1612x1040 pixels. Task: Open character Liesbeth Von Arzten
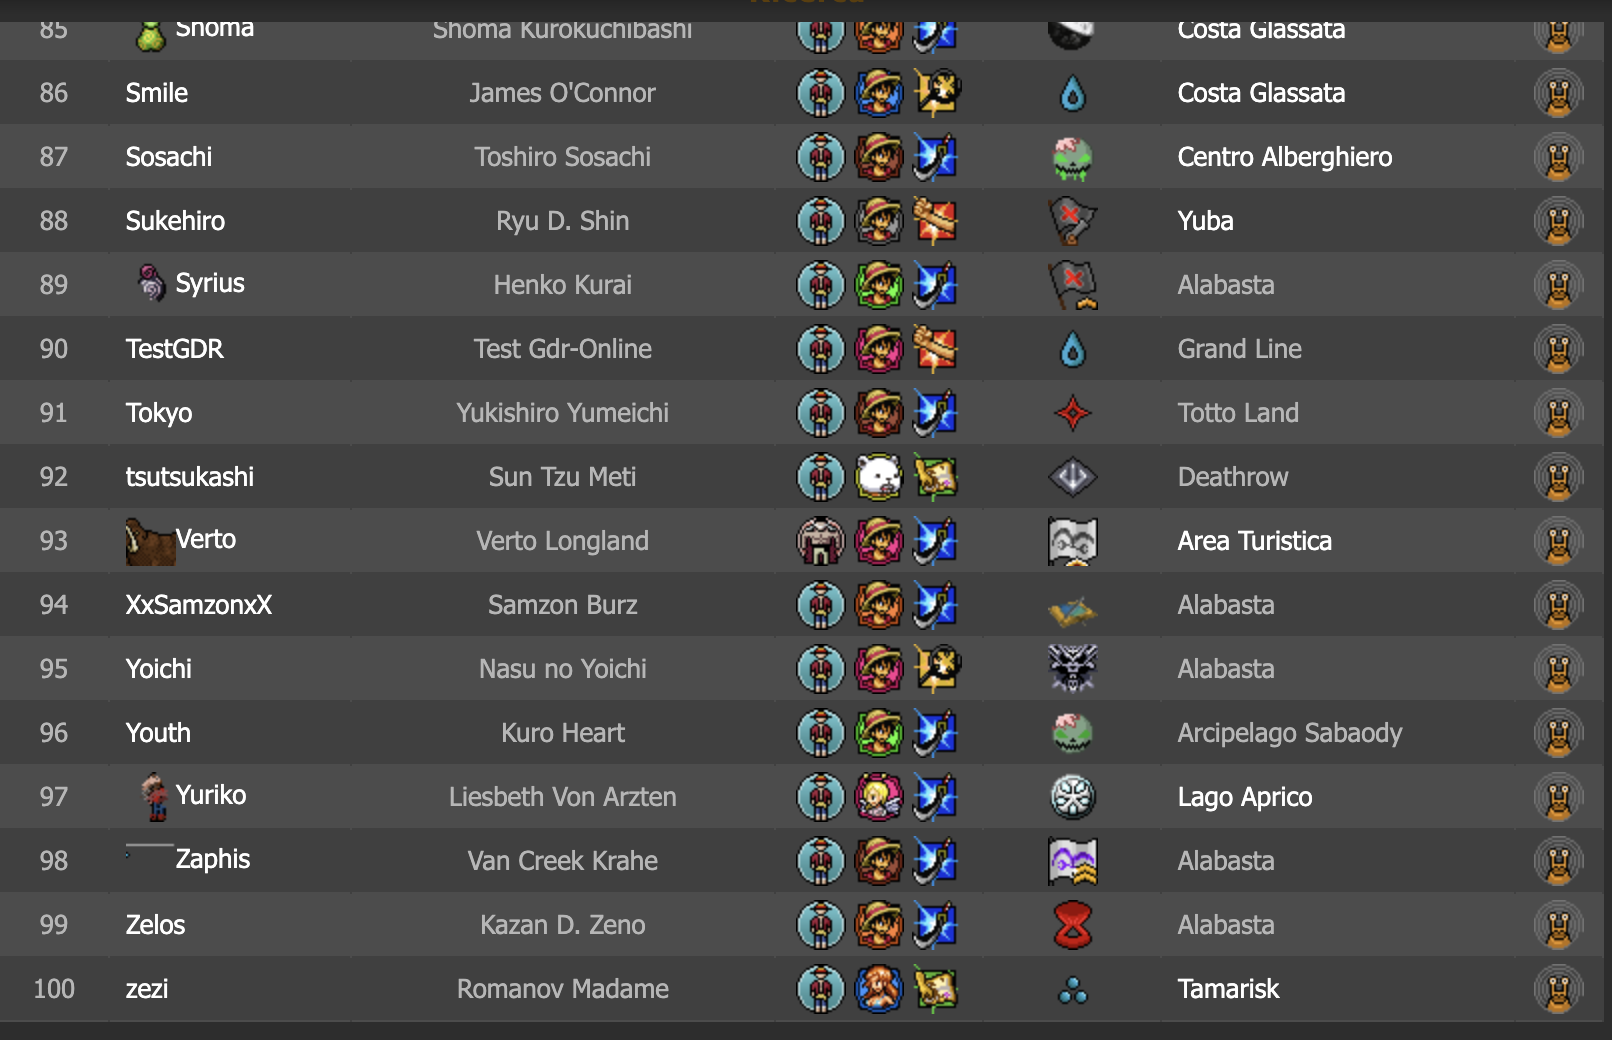pyautogui.click(x=562, y=797)
